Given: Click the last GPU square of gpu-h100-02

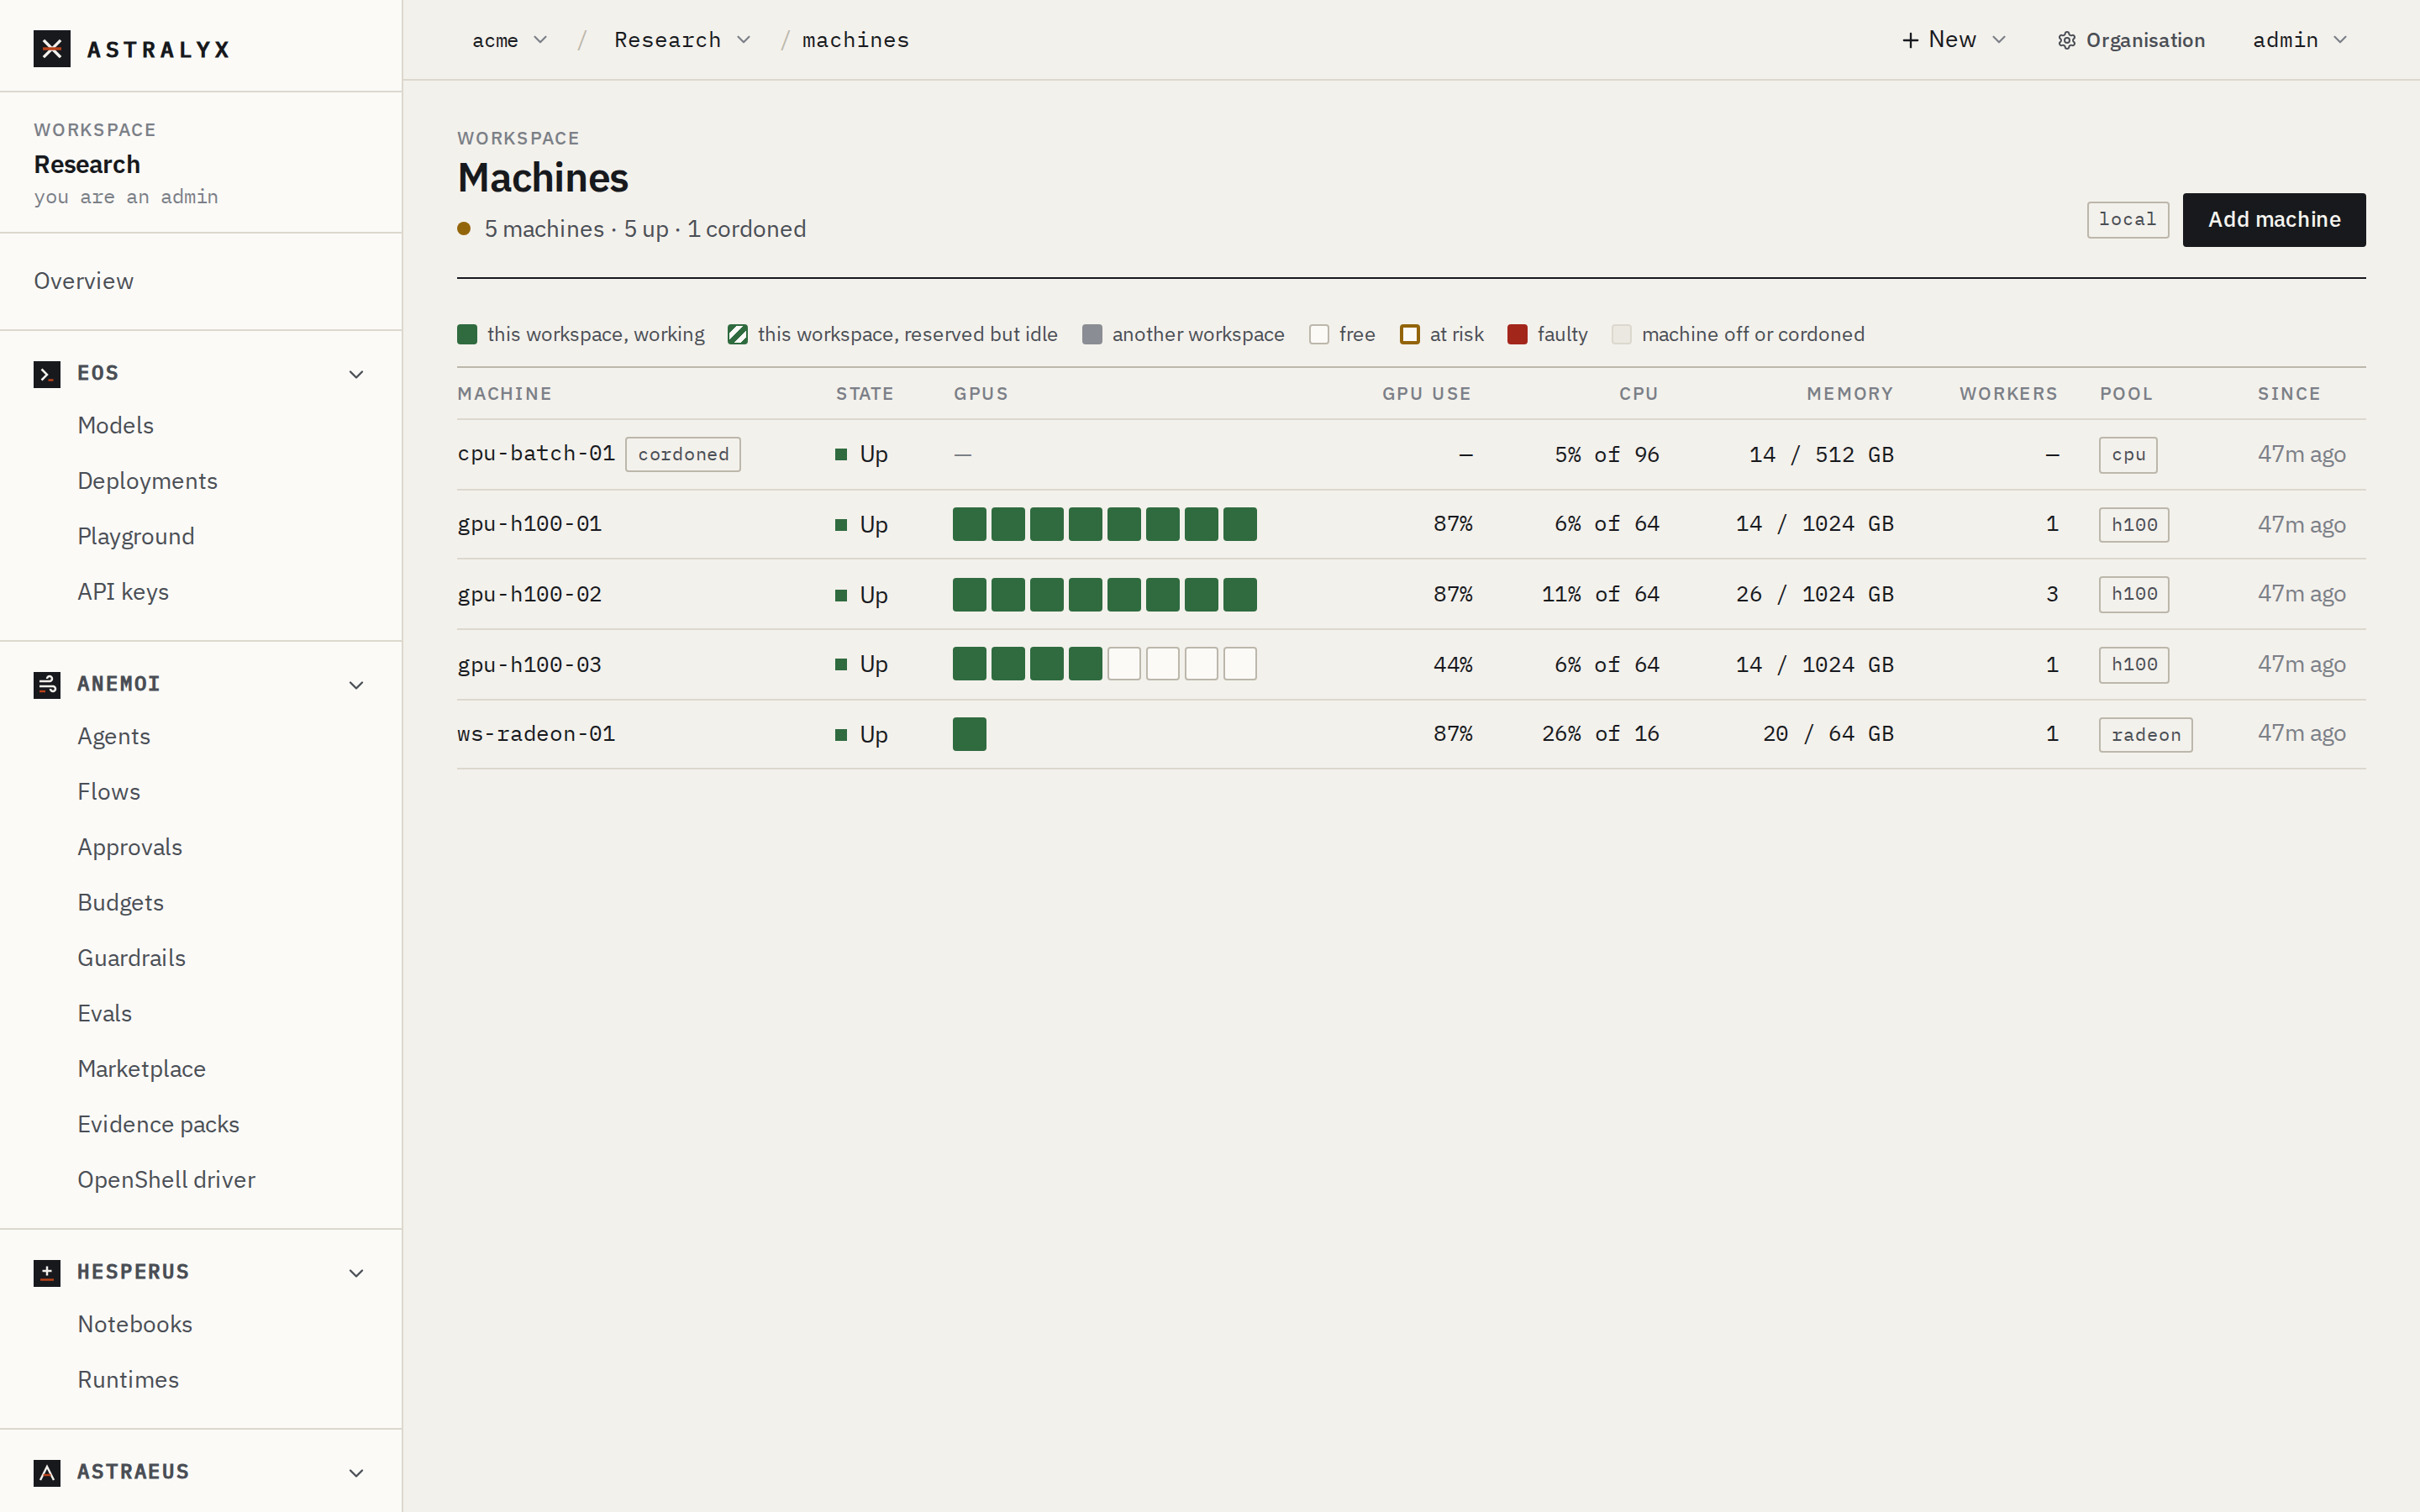Looking at the screenshot, I should point(1240,595).
